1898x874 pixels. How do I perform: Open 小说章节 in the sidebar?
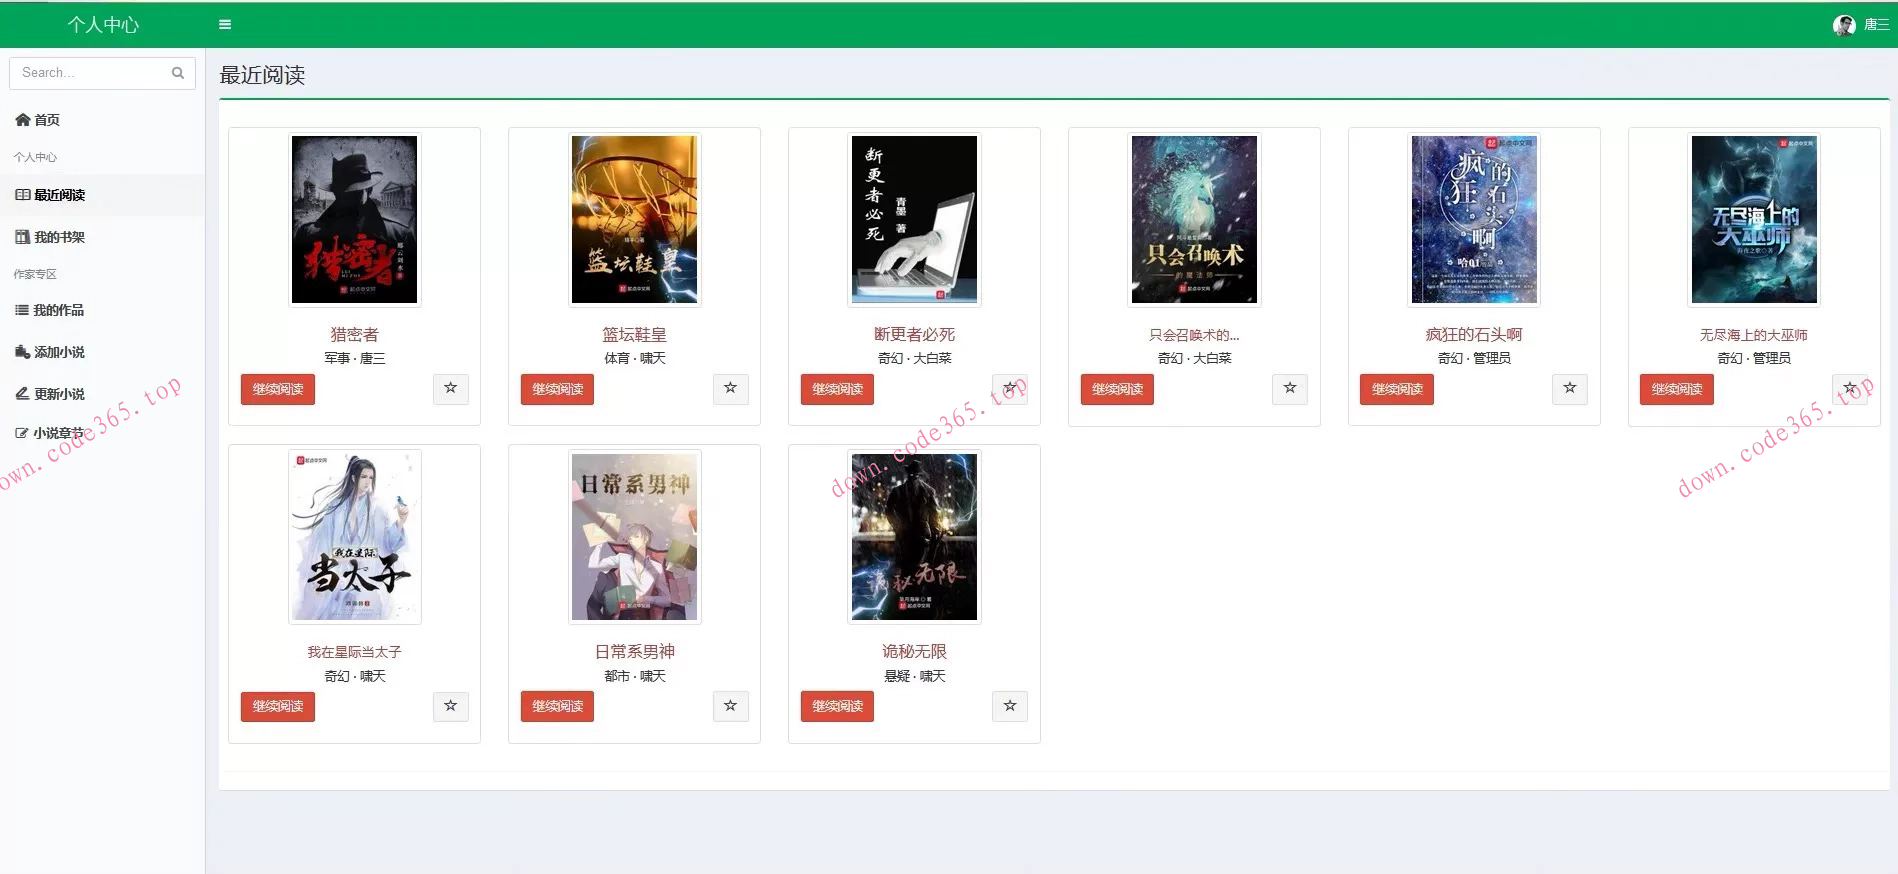(102, 433)
